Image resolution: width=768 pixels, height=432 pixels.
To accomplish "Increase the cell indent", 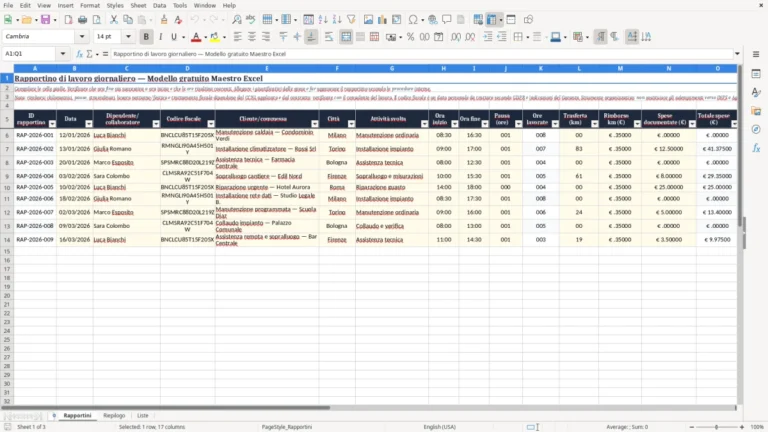I will 487,37.
